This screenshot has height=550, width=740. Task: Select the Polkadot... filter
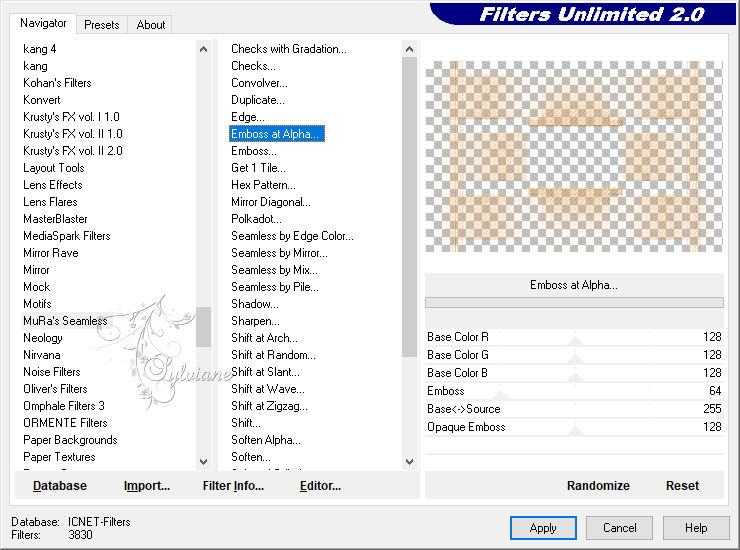coord(256,219)
